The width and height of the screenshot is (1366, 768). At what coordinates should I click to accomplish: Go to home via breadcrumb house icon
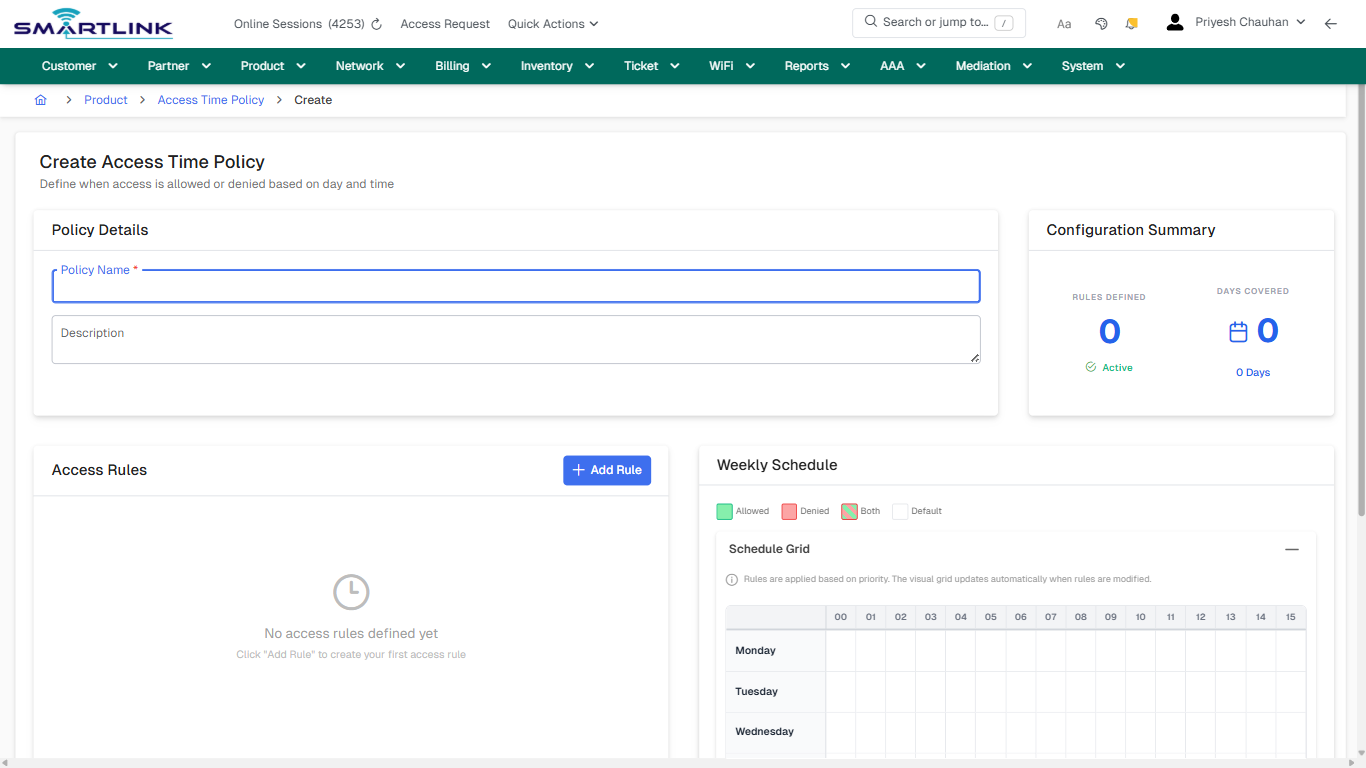click(x=40, y=99)
